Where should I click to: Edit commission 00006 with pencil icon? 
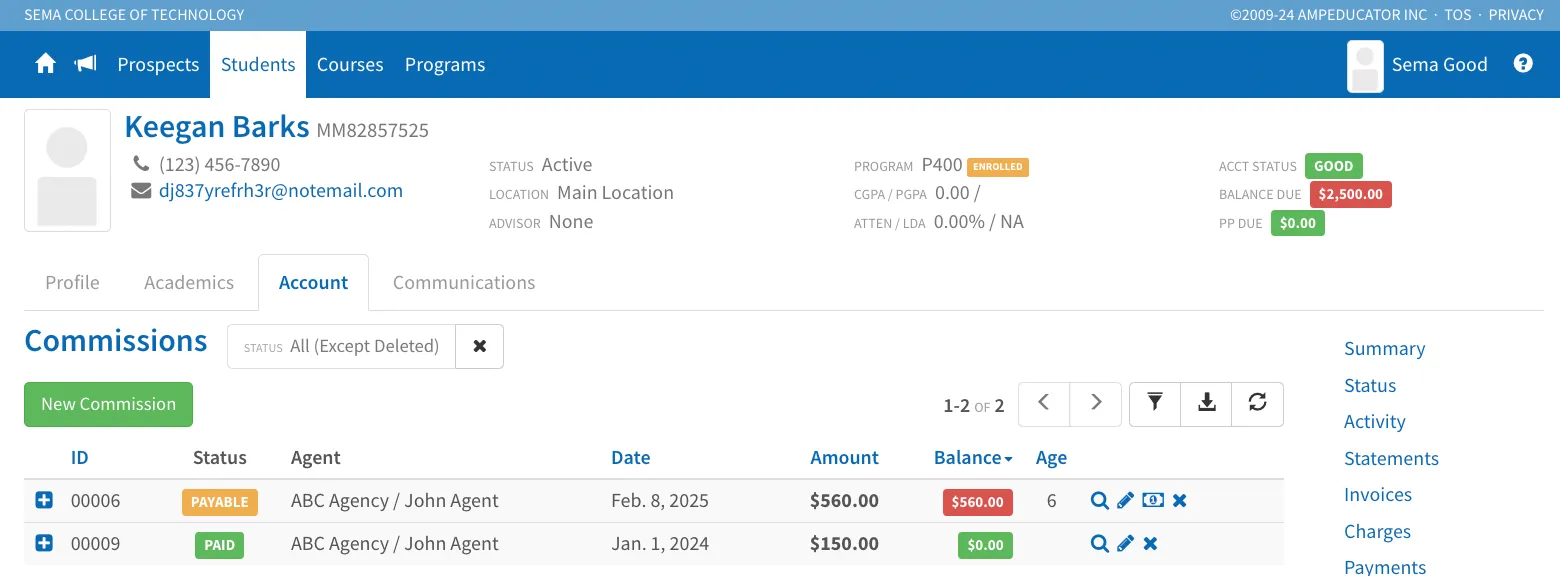point(1125,501)
